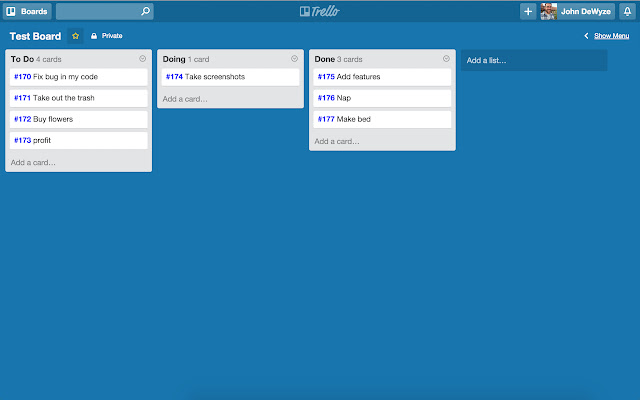640x400 pixels.
Task: Open card #173 profit
Action: (78, 140)
